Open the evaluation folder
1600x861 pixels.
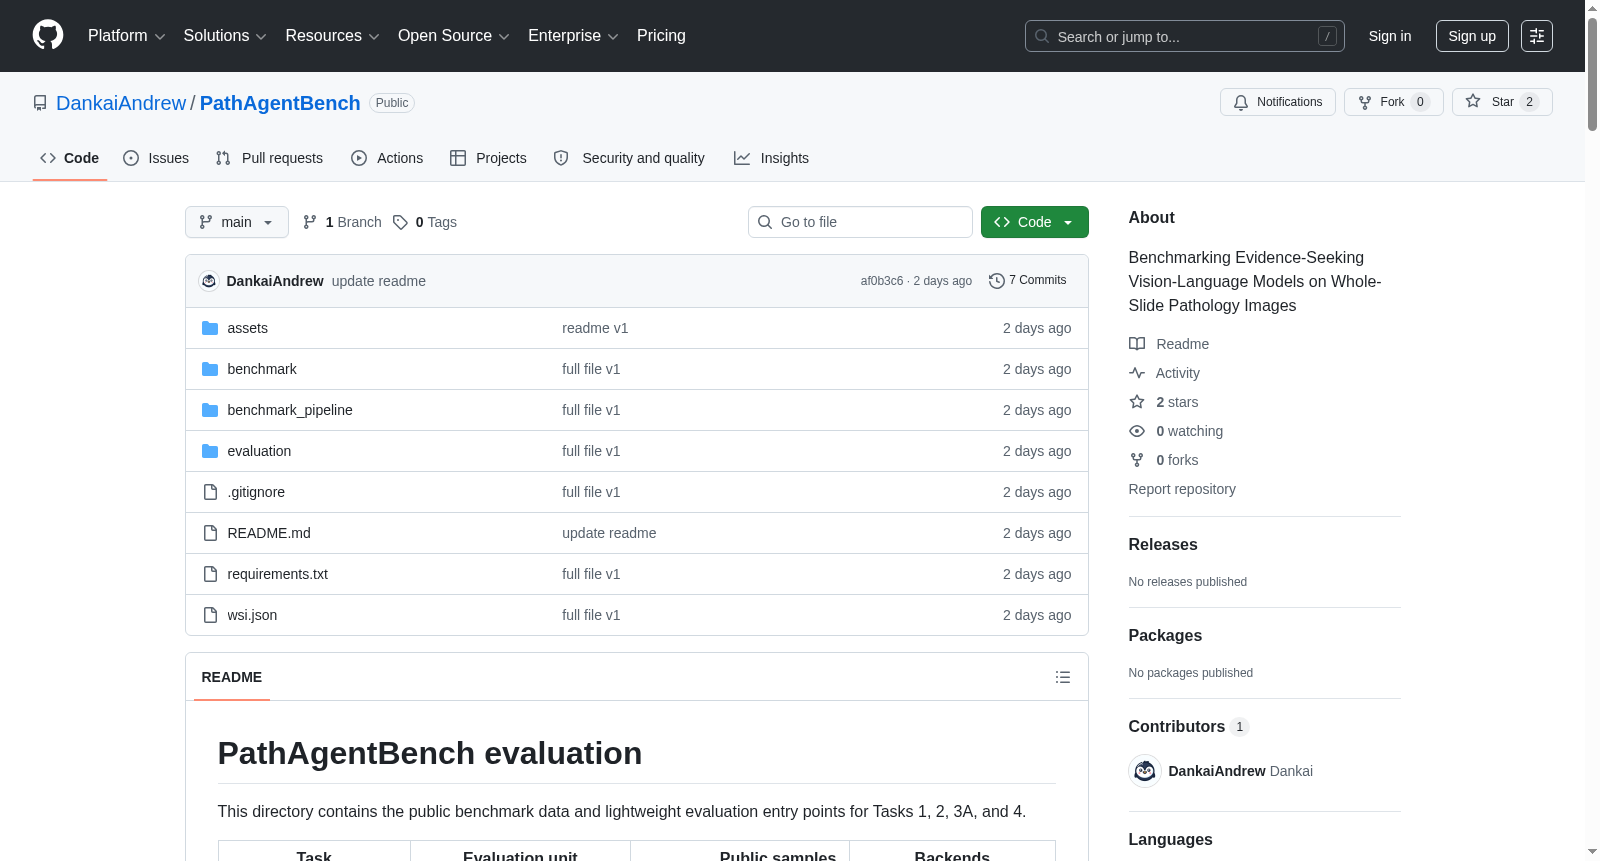(x=259, y=451)
